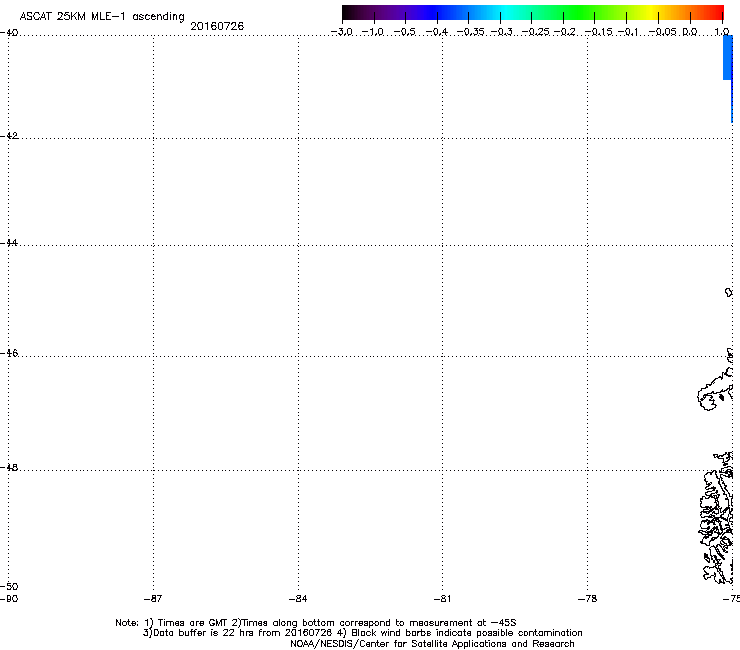Click longitude label -84
The image size is (740, 650).
[298, 599]
